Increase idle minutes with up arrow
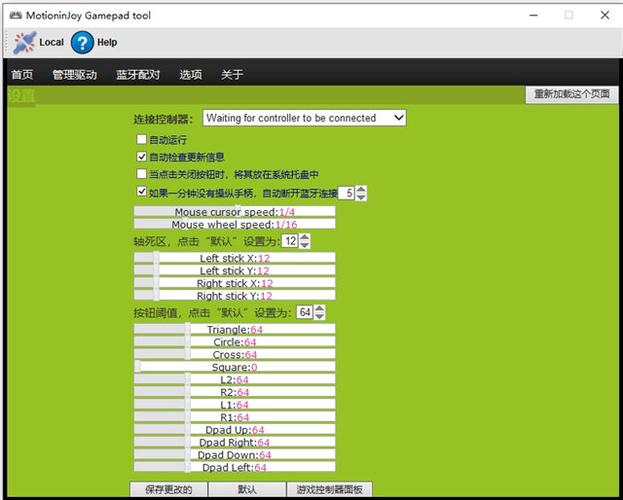This screenshot has width=623, height=500. point(361,190)
